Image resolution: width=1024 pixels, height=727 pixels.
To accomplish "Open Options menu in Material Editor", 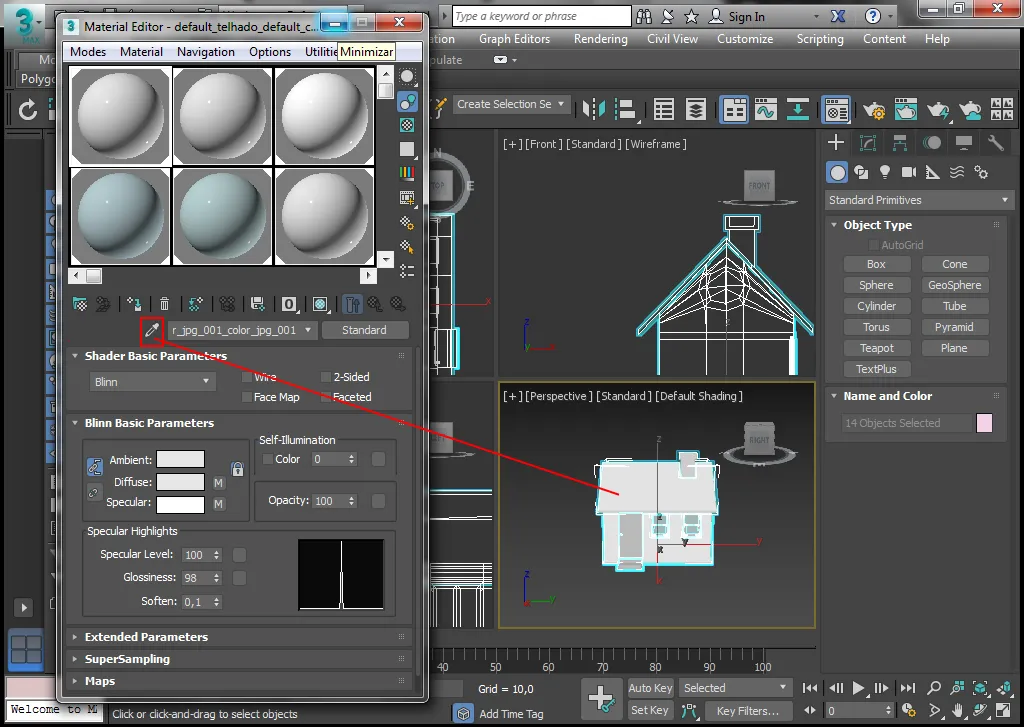I will click(x=270, y=52).
